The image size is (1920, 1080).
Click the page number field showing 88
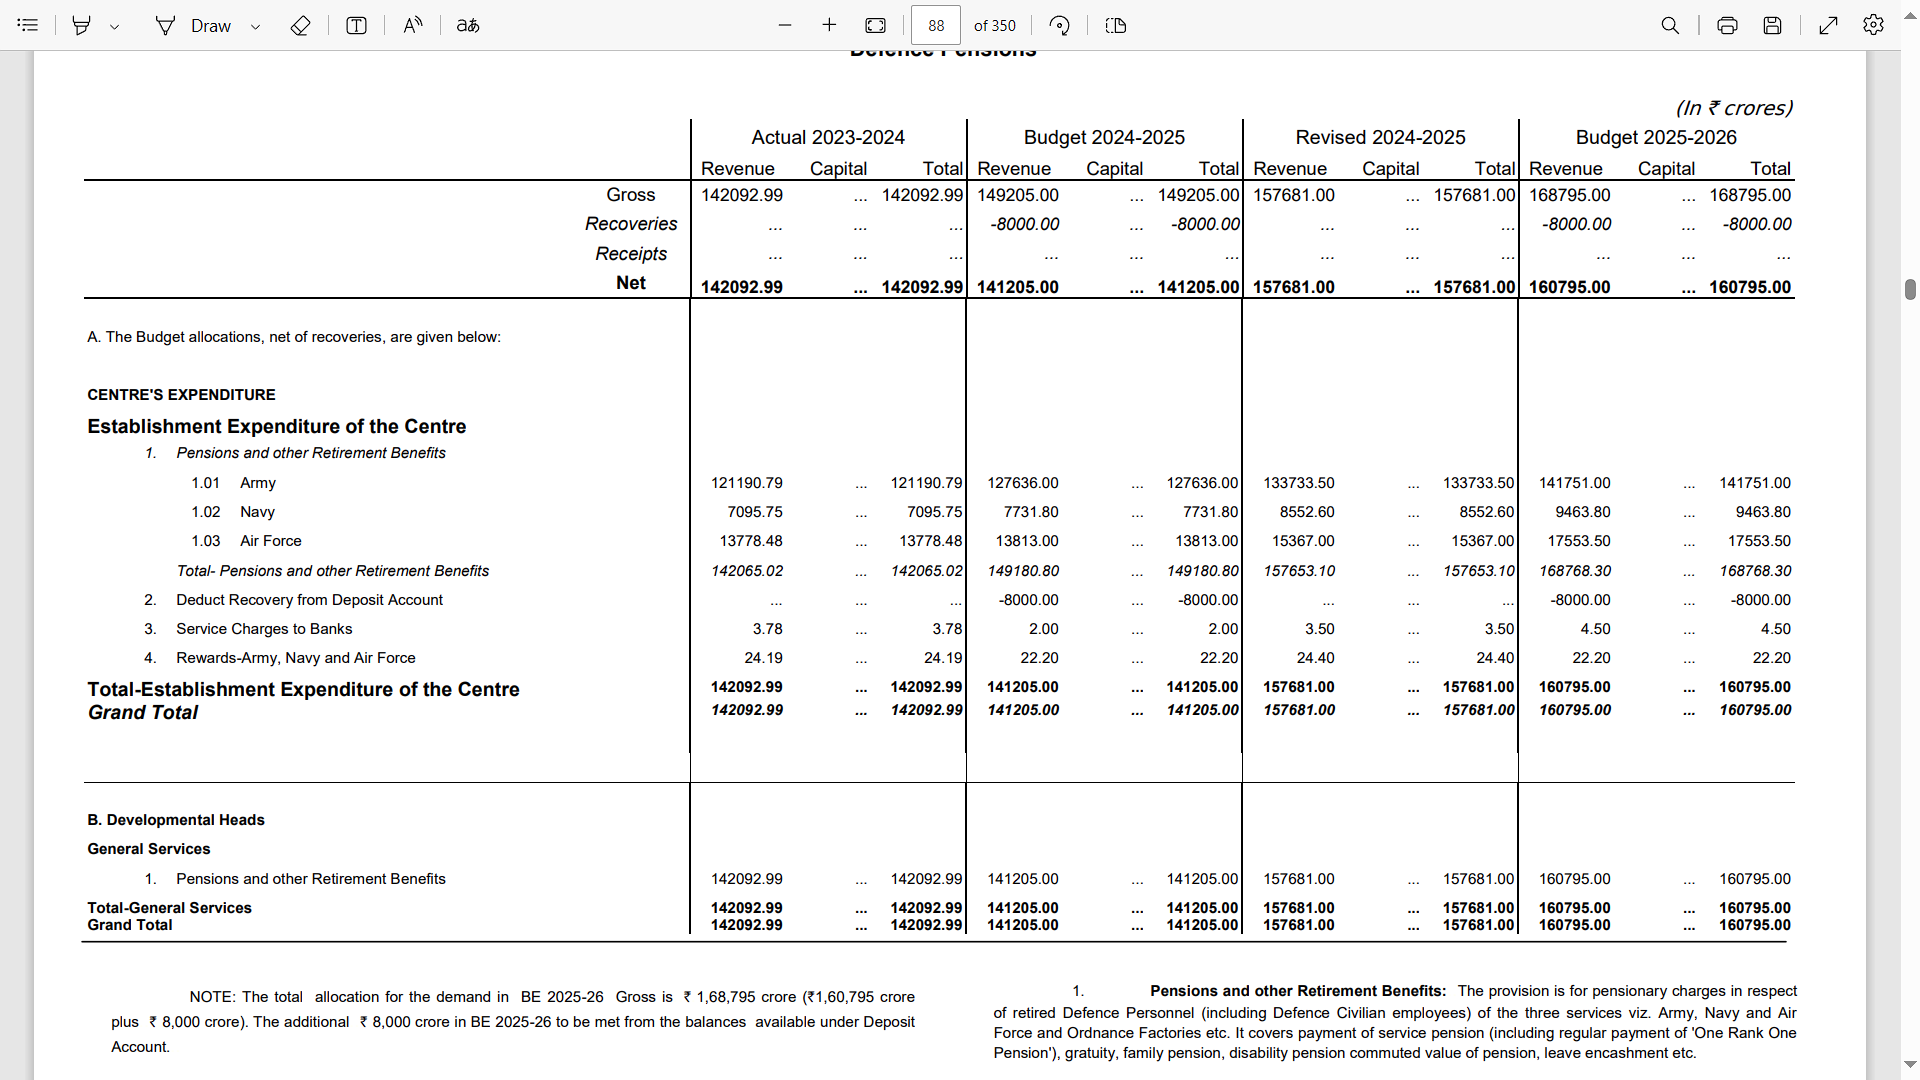point(936,25)
